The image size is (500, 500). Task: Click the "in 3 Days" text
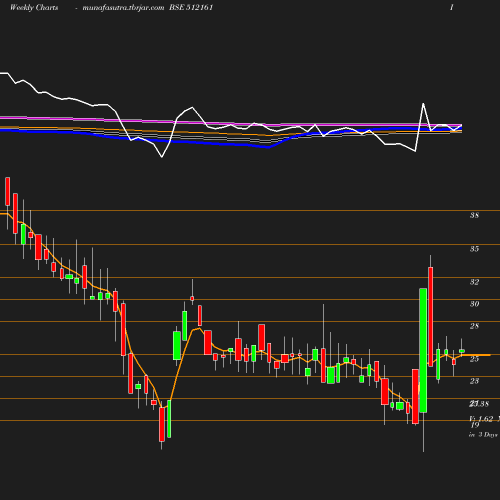coord(483,435)
